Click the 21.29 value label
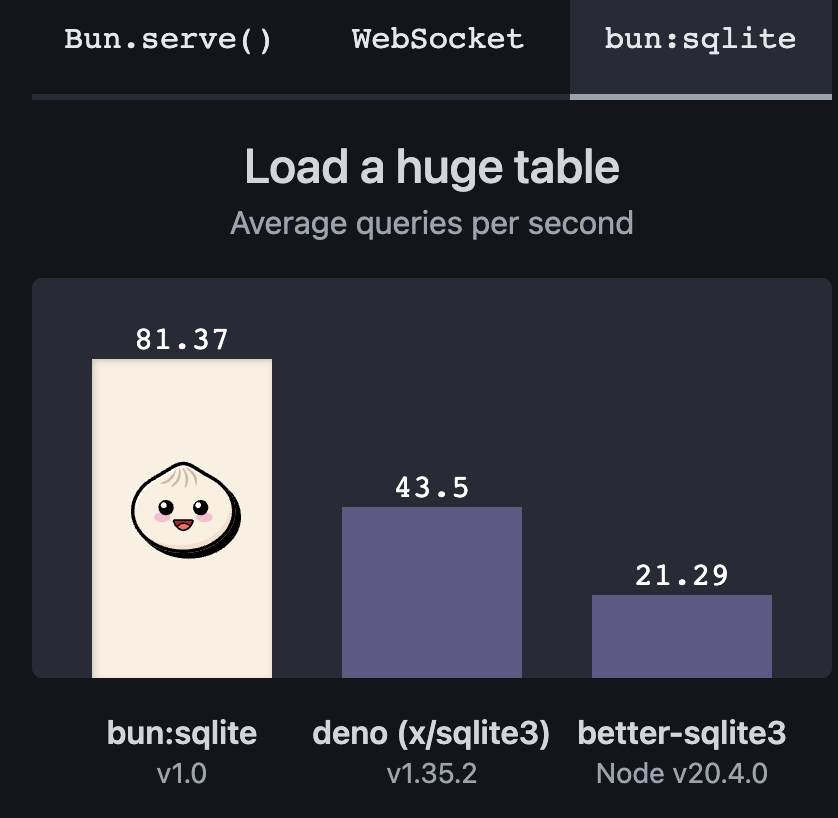The image size is (838, 818). coord(682,575)
